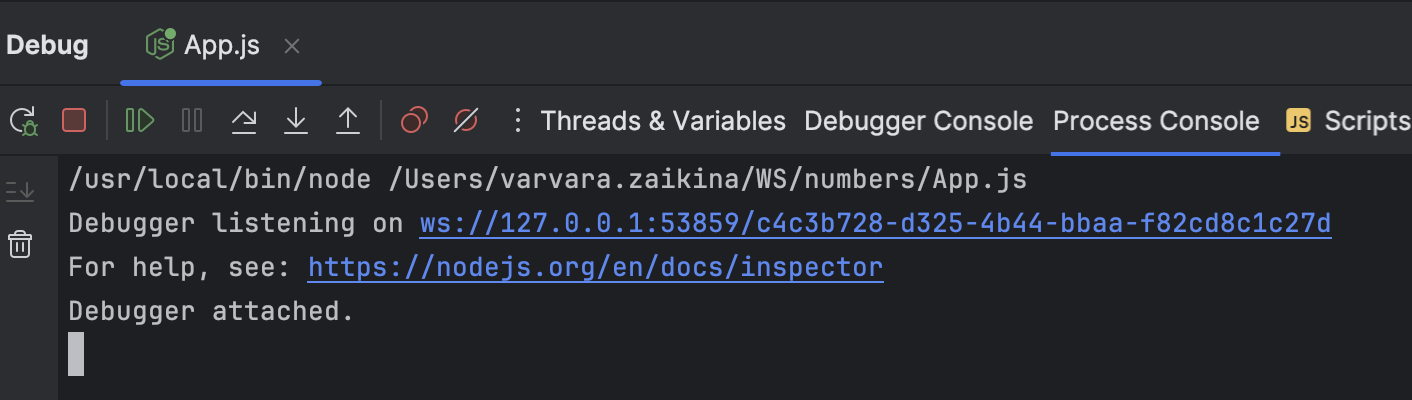Open the ws://127.0.0.1:53859 debugger link
The height and width of the screenshot is (400, 1412).
875,224
